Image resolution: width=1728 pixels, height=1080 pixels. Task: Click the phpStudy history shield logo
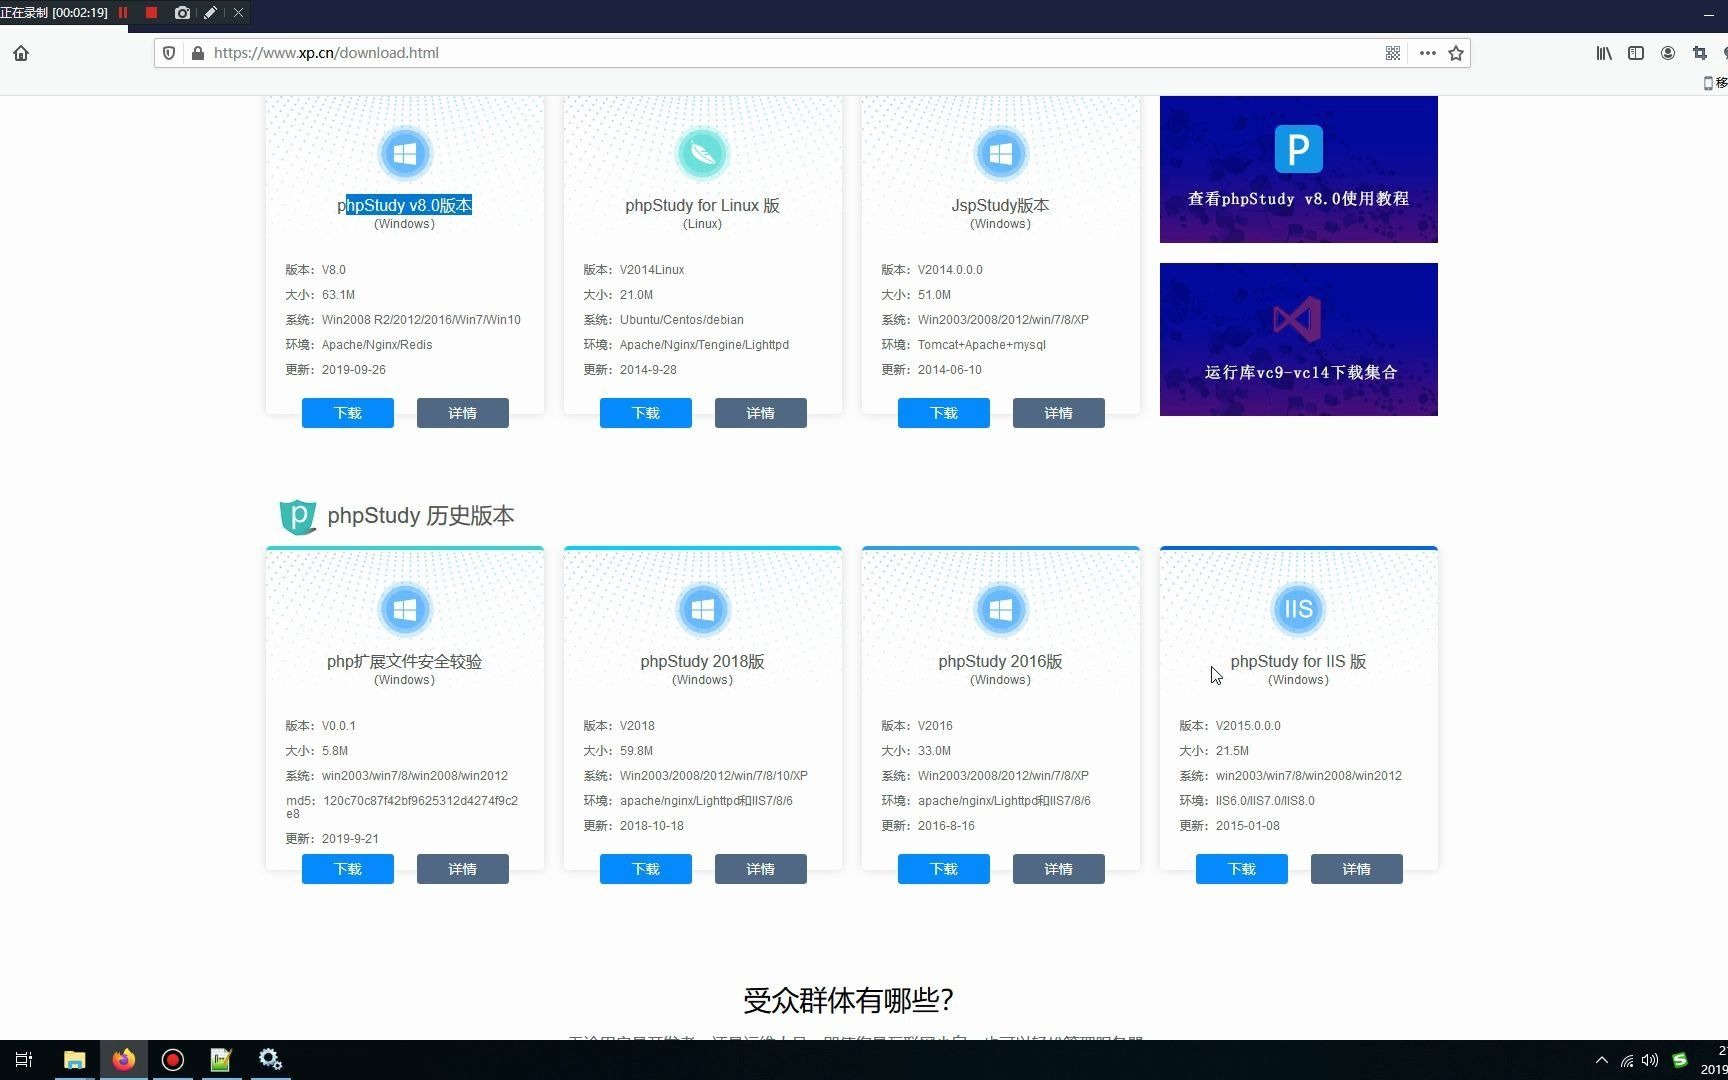[x=298, y=516]
